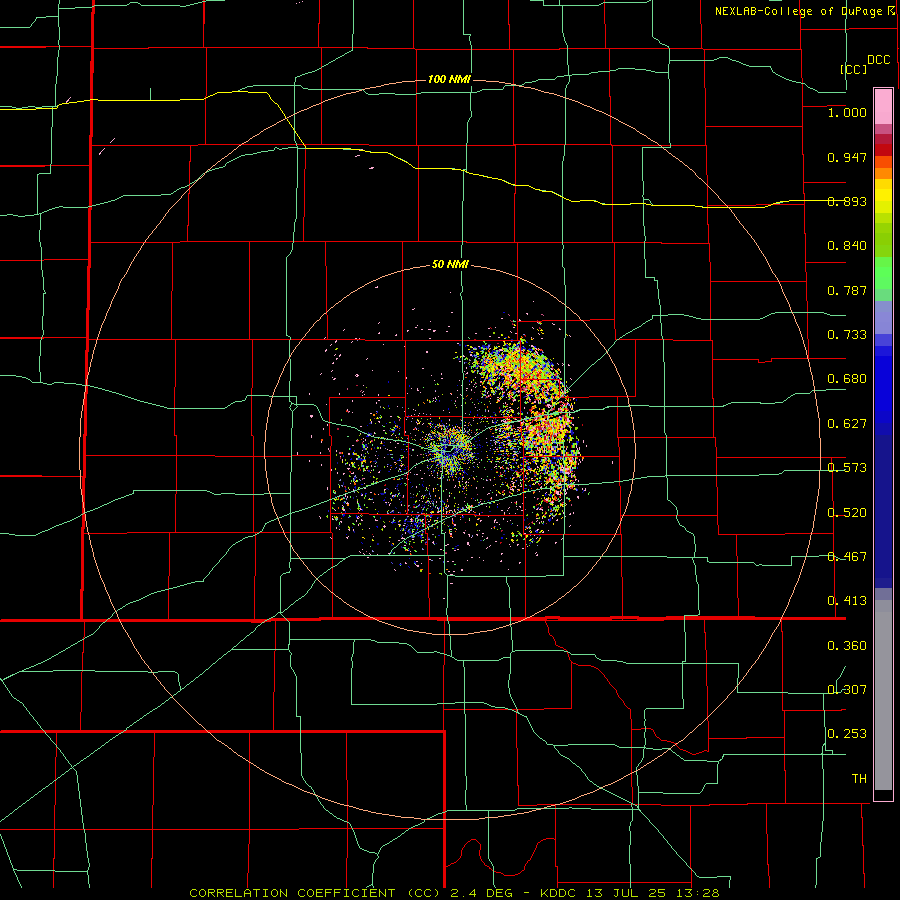The height and width of the screenshot is (900, 900).
Task: Click the 0.360 legend value
Action: pyautogui.click(x=847, y=646)
